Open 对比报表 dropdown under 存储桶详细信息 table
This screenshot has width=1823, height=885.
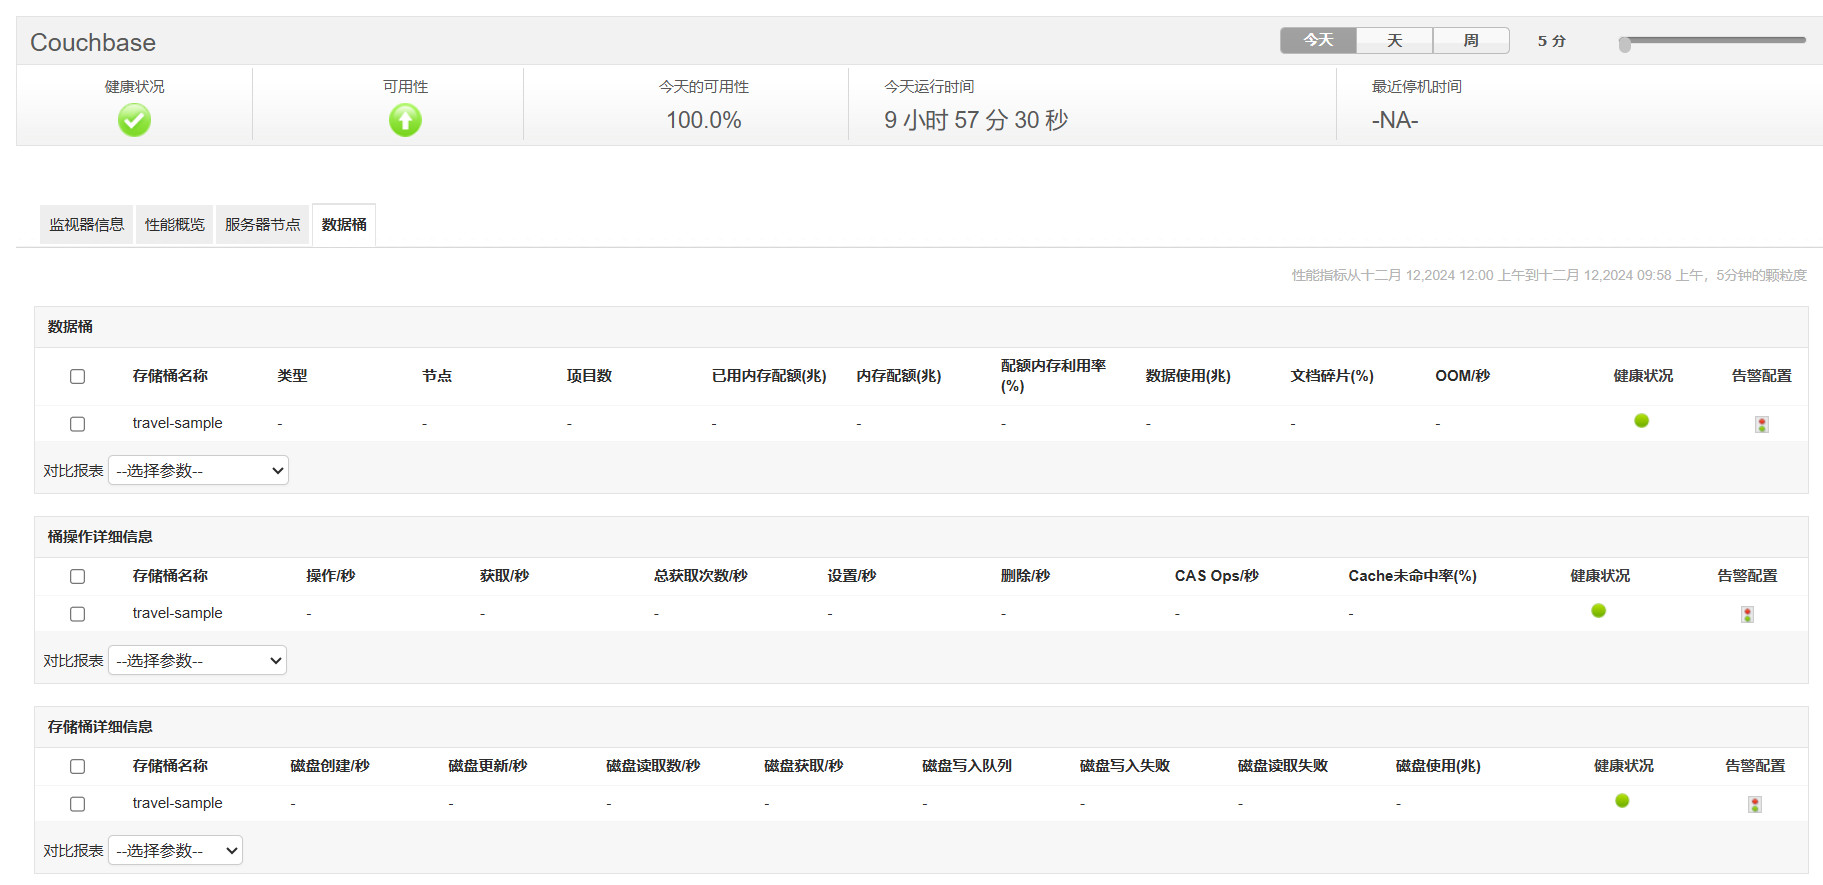[175, 850]
